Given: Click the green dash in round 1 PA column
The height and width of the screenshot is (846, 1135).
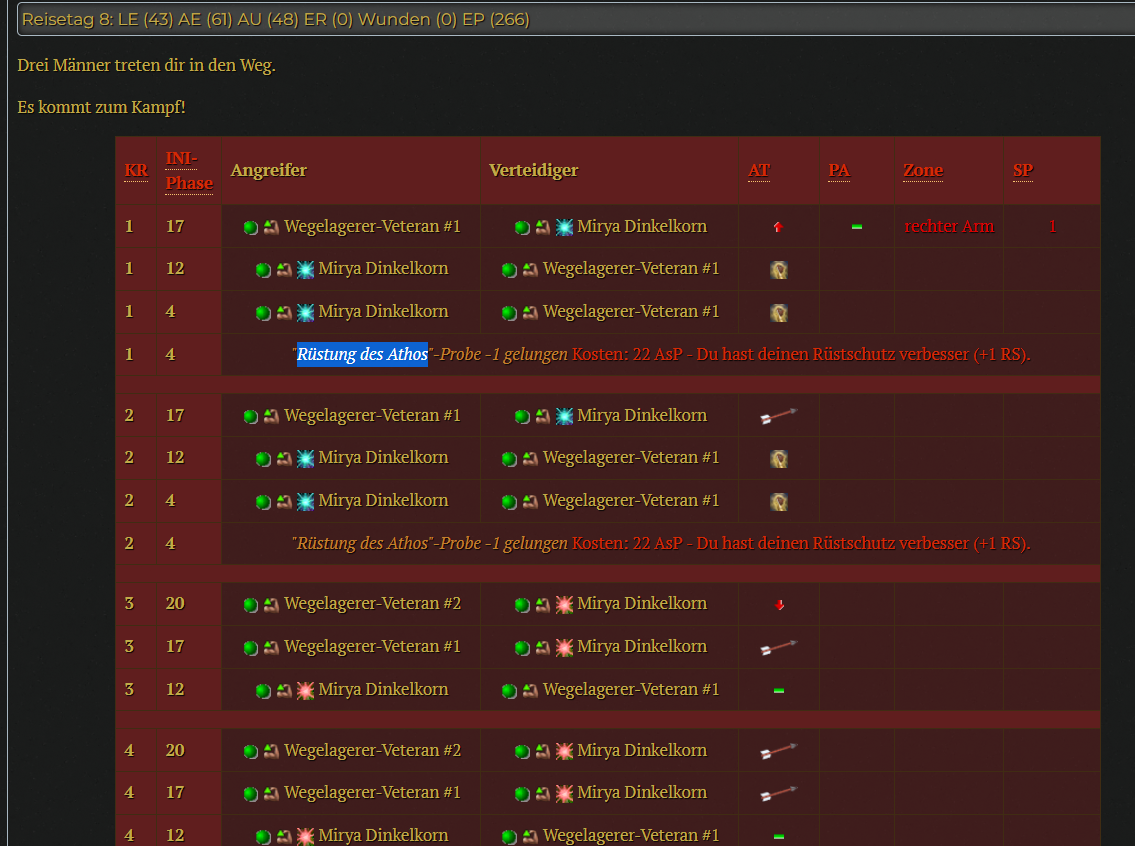Looking at the screenshot, I should 856,227.
